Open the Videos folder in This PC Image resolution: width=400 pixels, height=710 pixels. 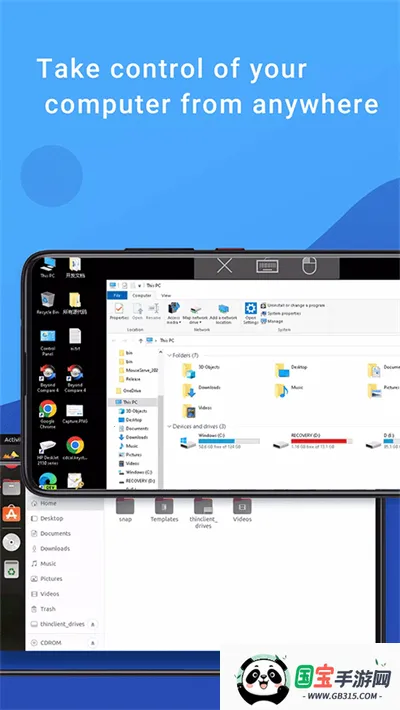[197, 411]
